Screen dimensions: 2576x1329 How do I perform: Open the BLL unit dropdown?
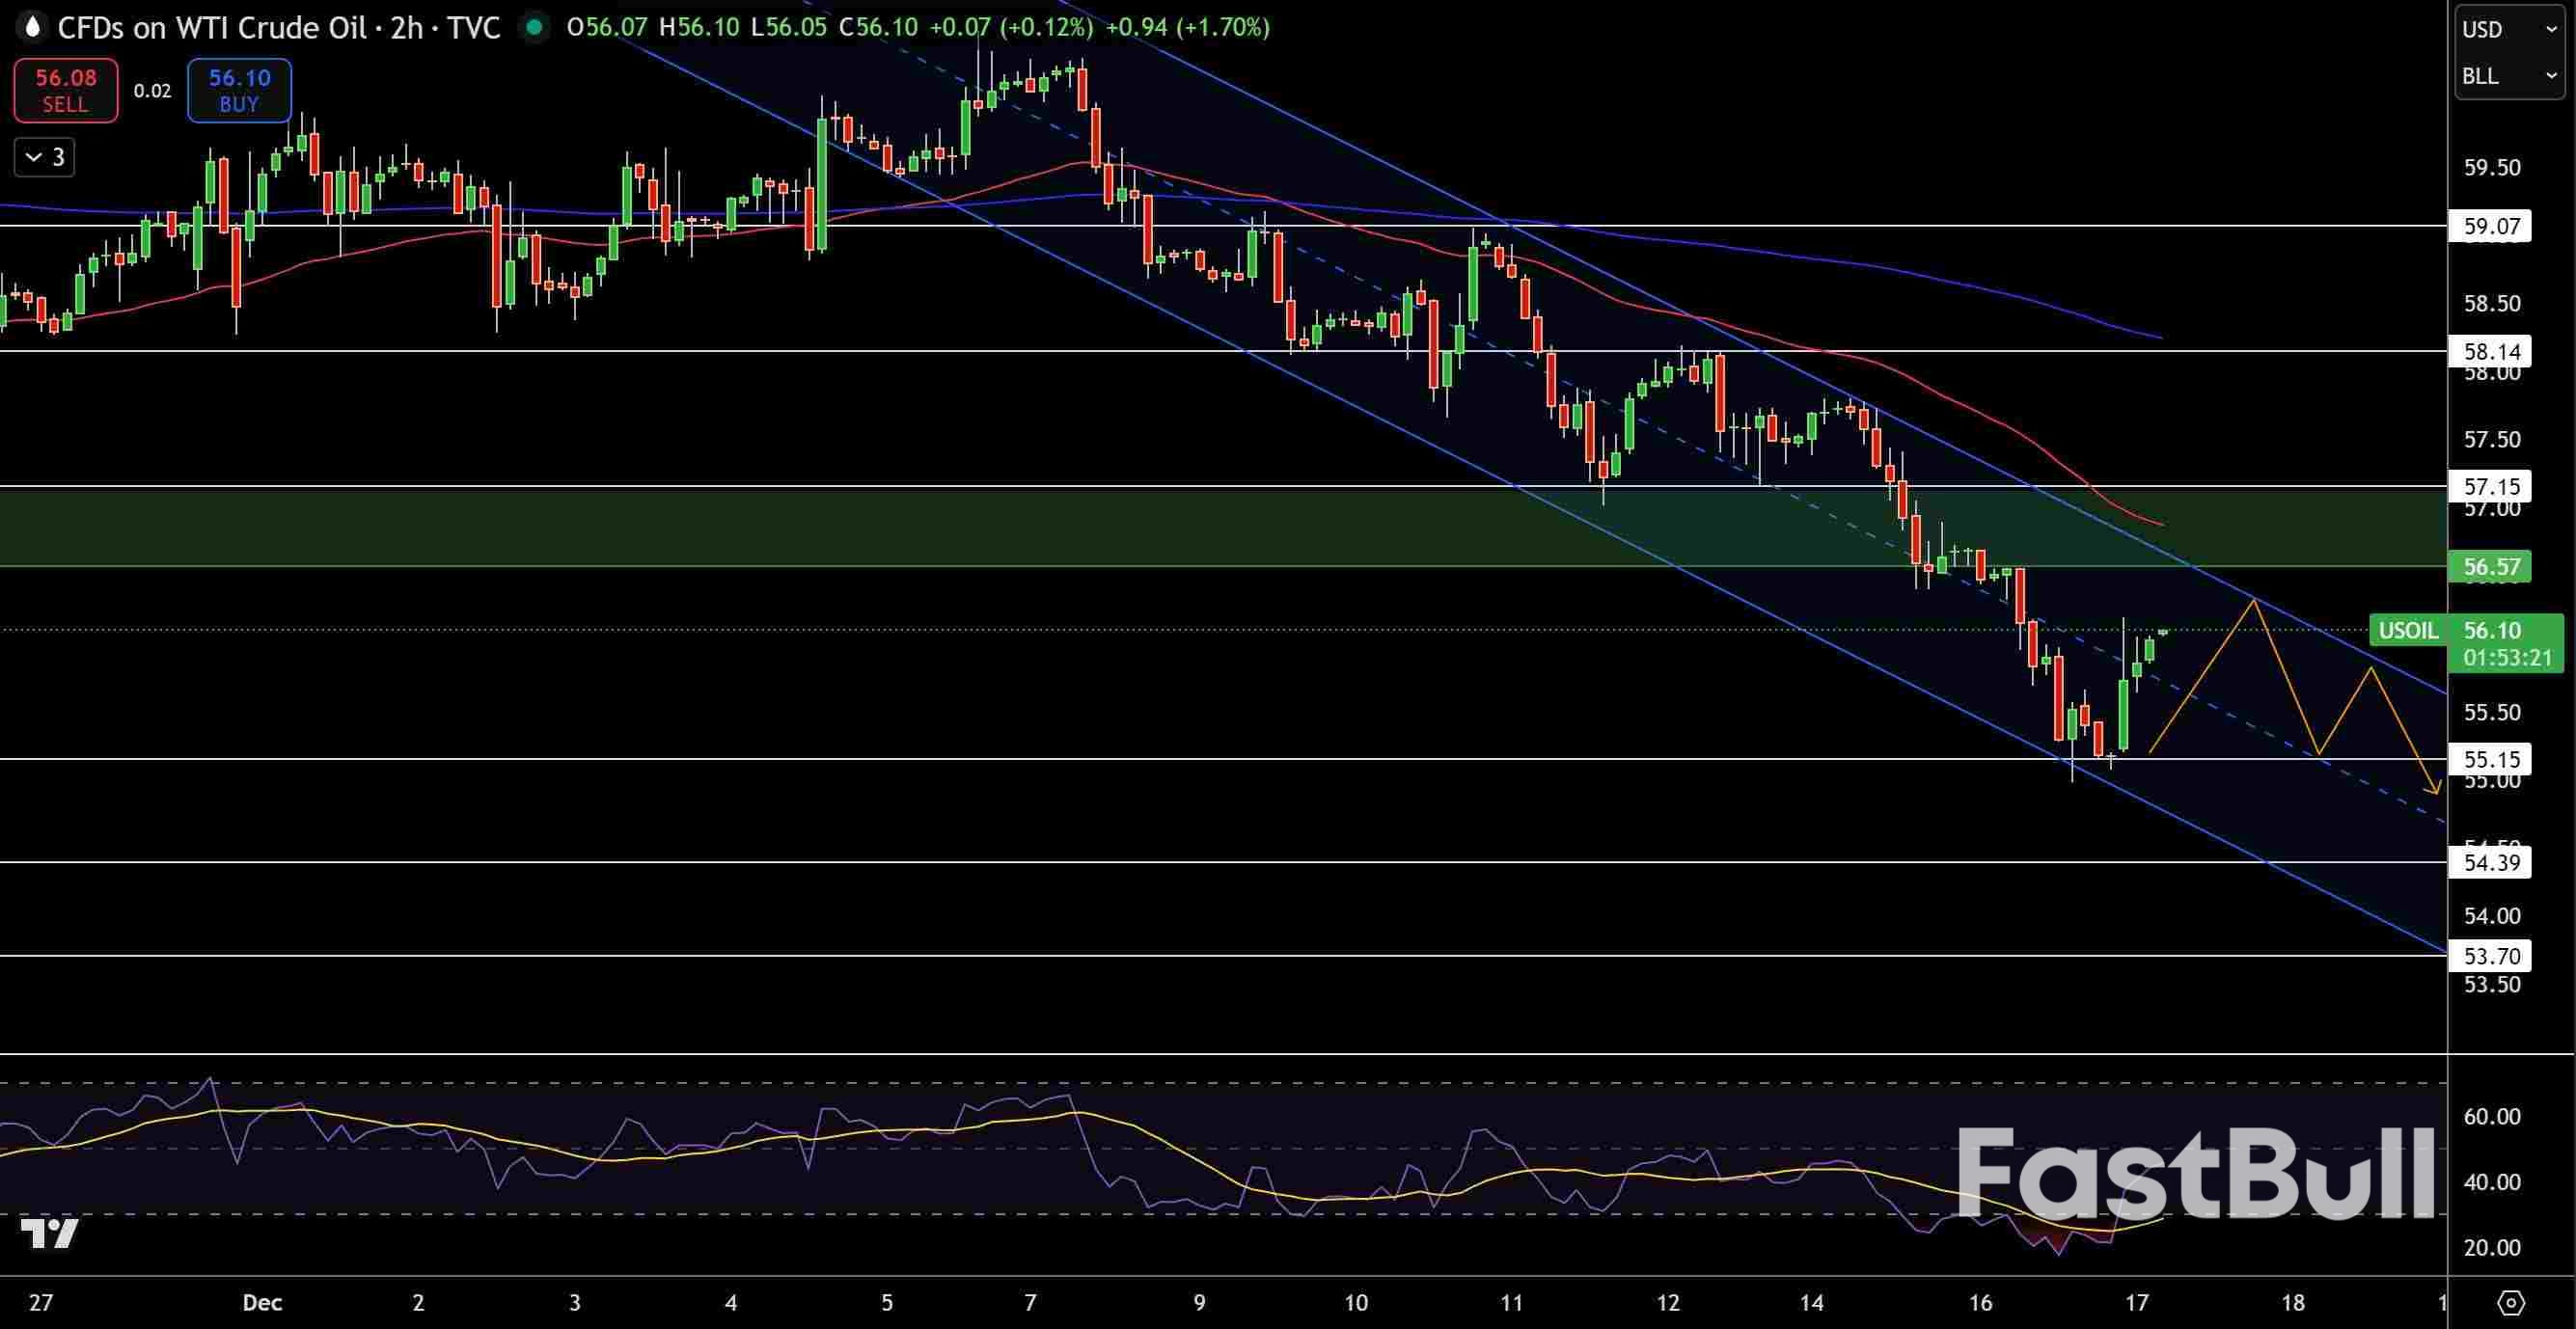2508,76
